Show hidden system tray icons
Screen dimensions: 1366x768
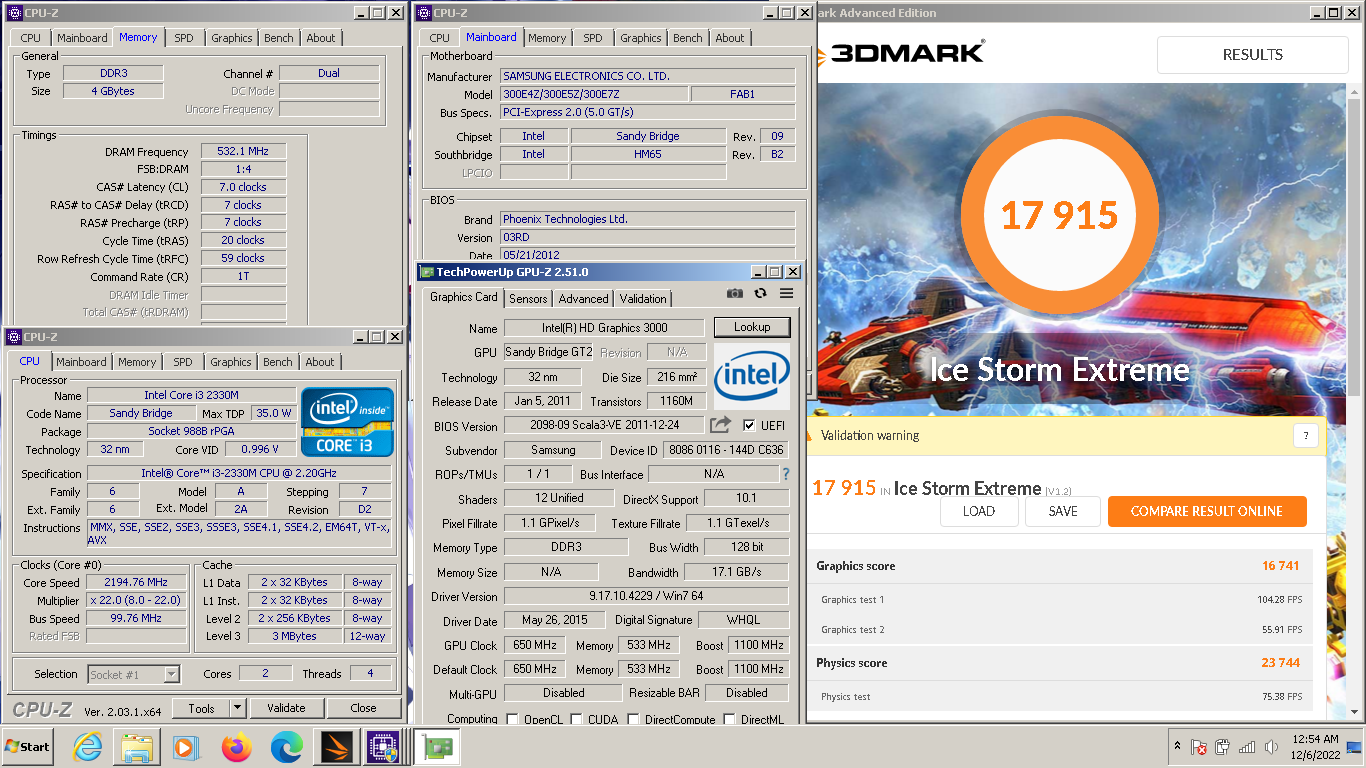click(x=1178, y=747)
